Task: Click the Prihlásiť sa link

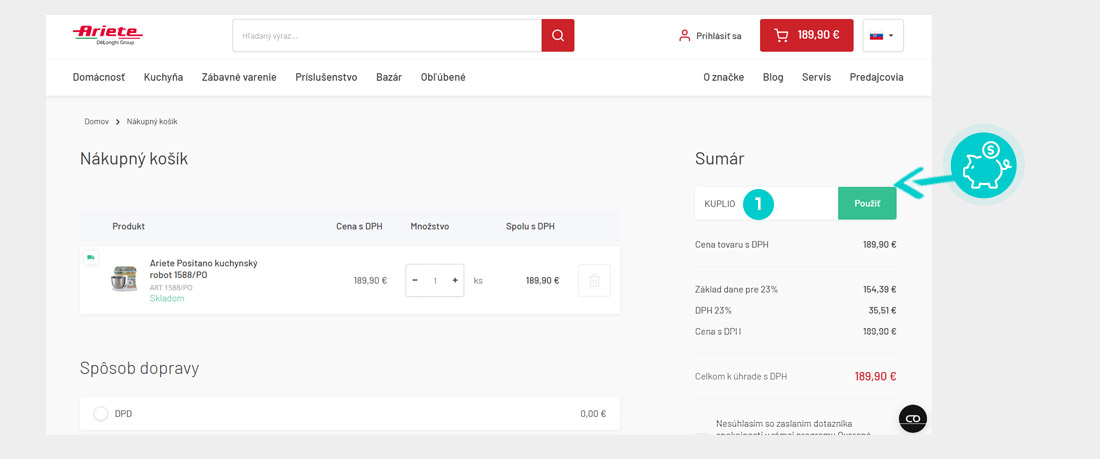Action: click(718, 36)
